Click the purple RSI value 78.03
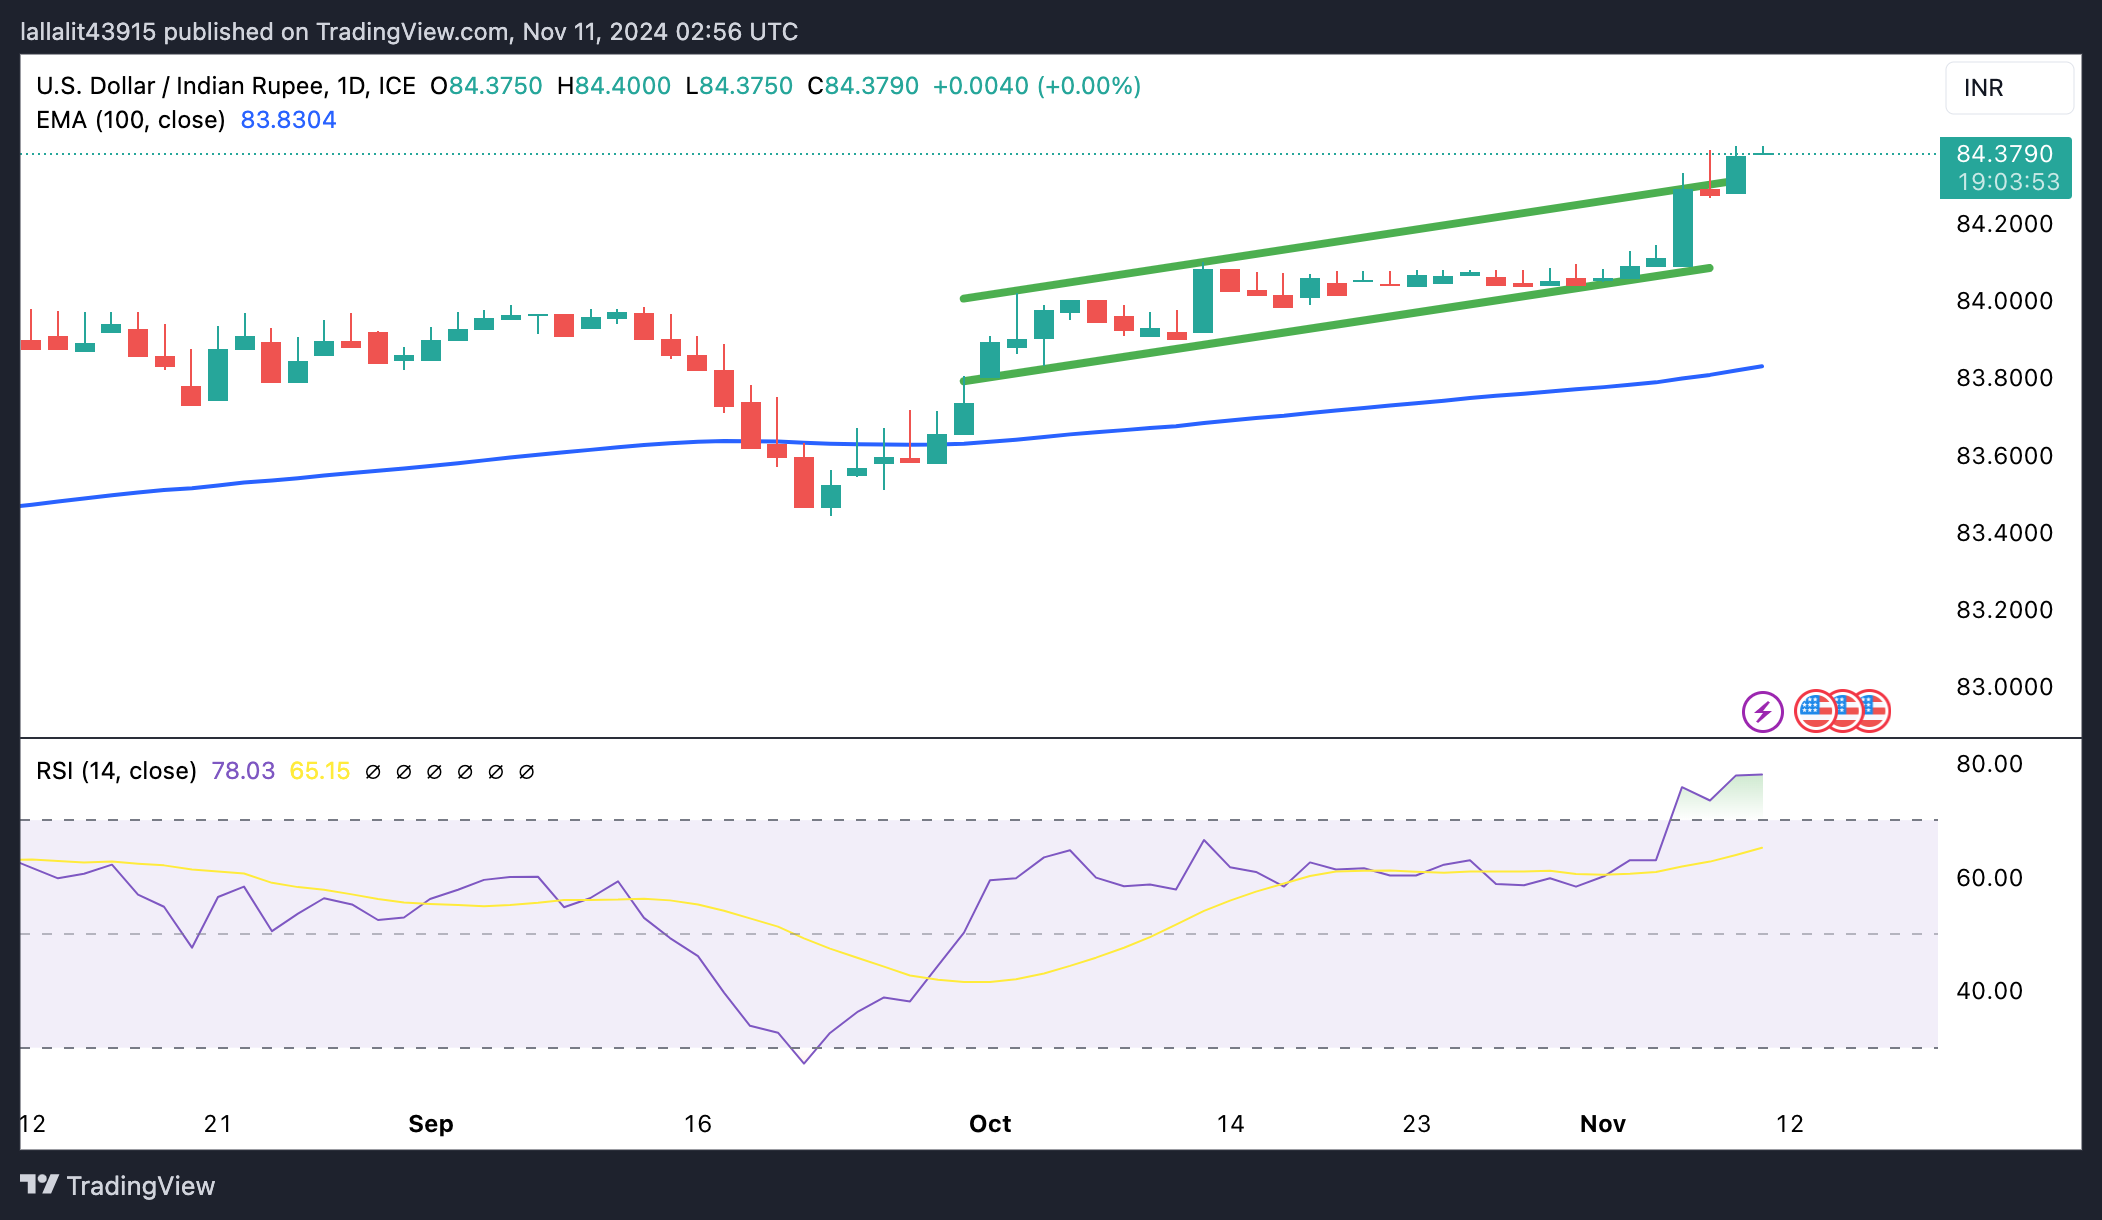The image size is (2102, 1220). point(243,771)
